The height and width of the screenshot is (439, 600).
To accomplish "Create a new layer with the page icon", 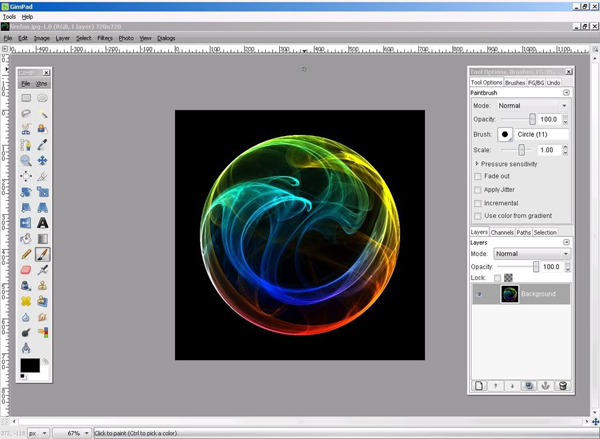I will pos(479,385).
